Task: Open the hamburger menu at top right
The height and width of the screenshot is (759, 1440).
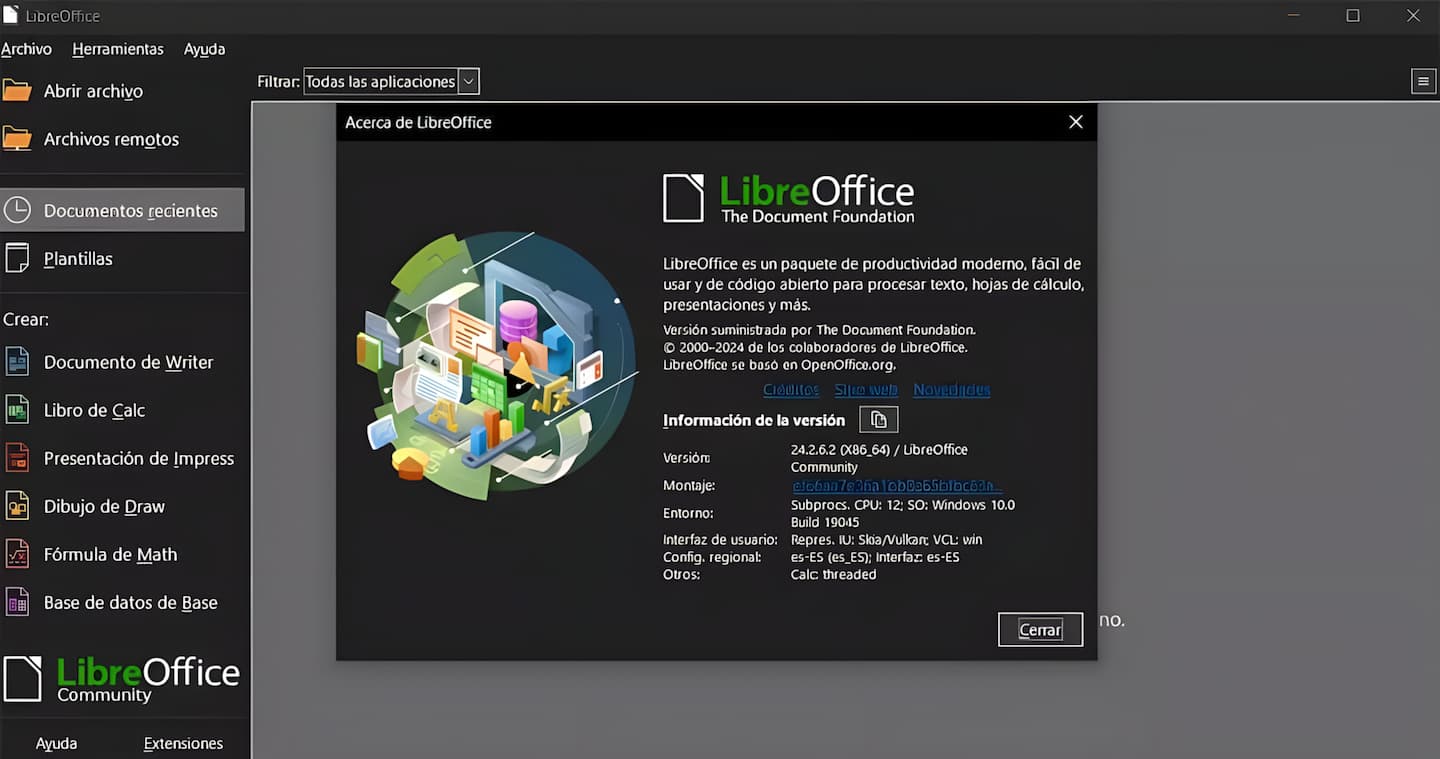Action: (x=1423, y=82)
